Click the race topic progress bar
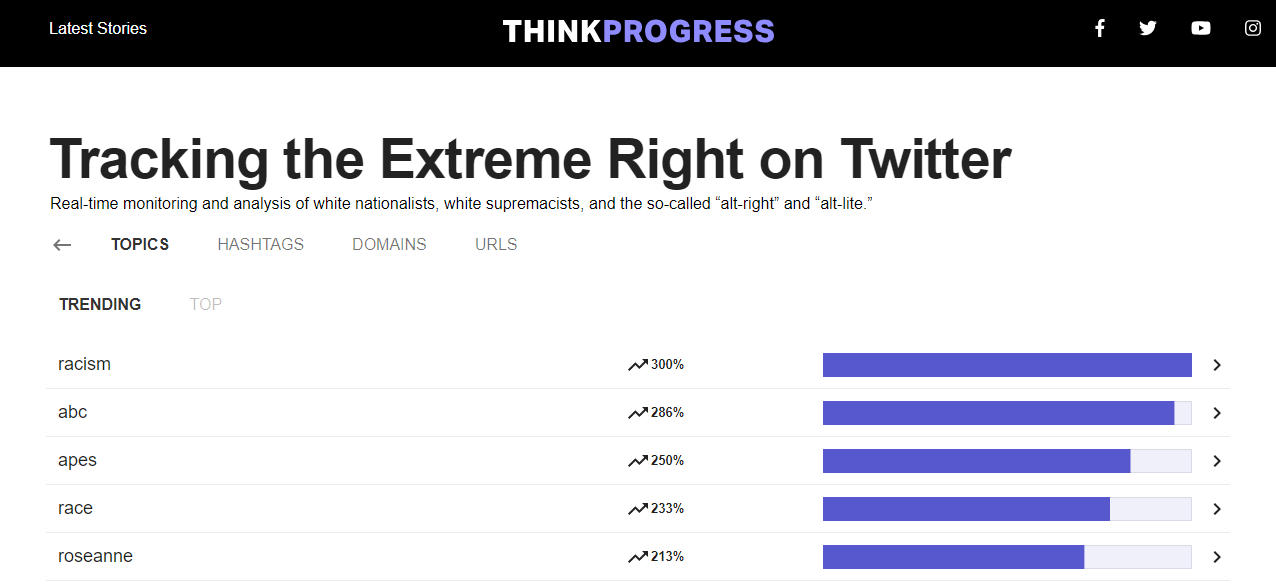 click(x=1007, y=509)
